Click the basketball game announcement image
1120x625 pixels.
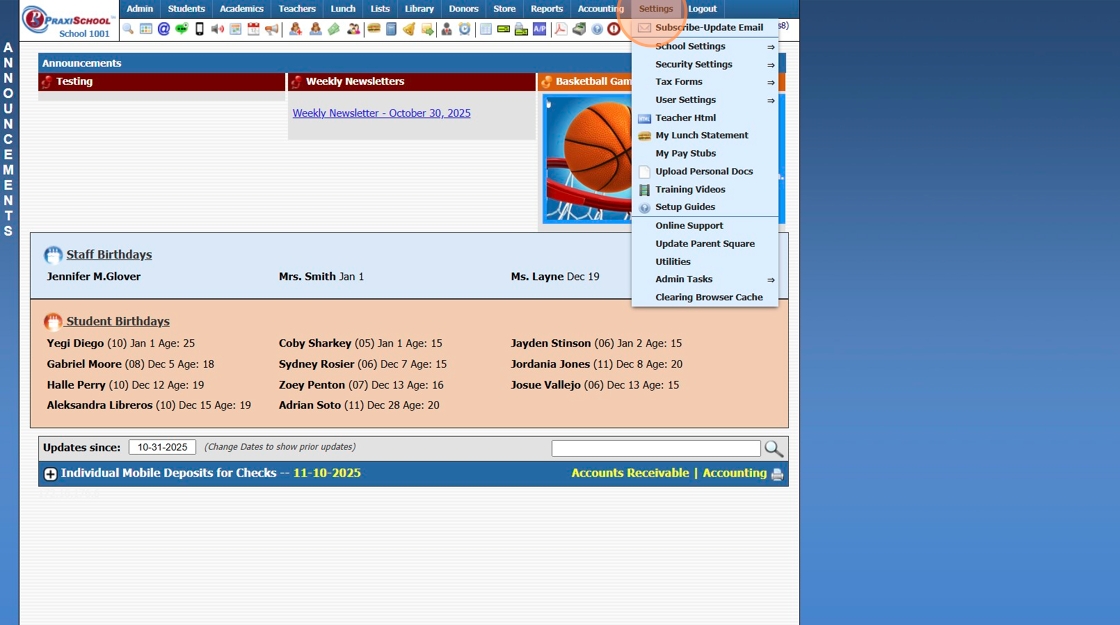[587, 159]
